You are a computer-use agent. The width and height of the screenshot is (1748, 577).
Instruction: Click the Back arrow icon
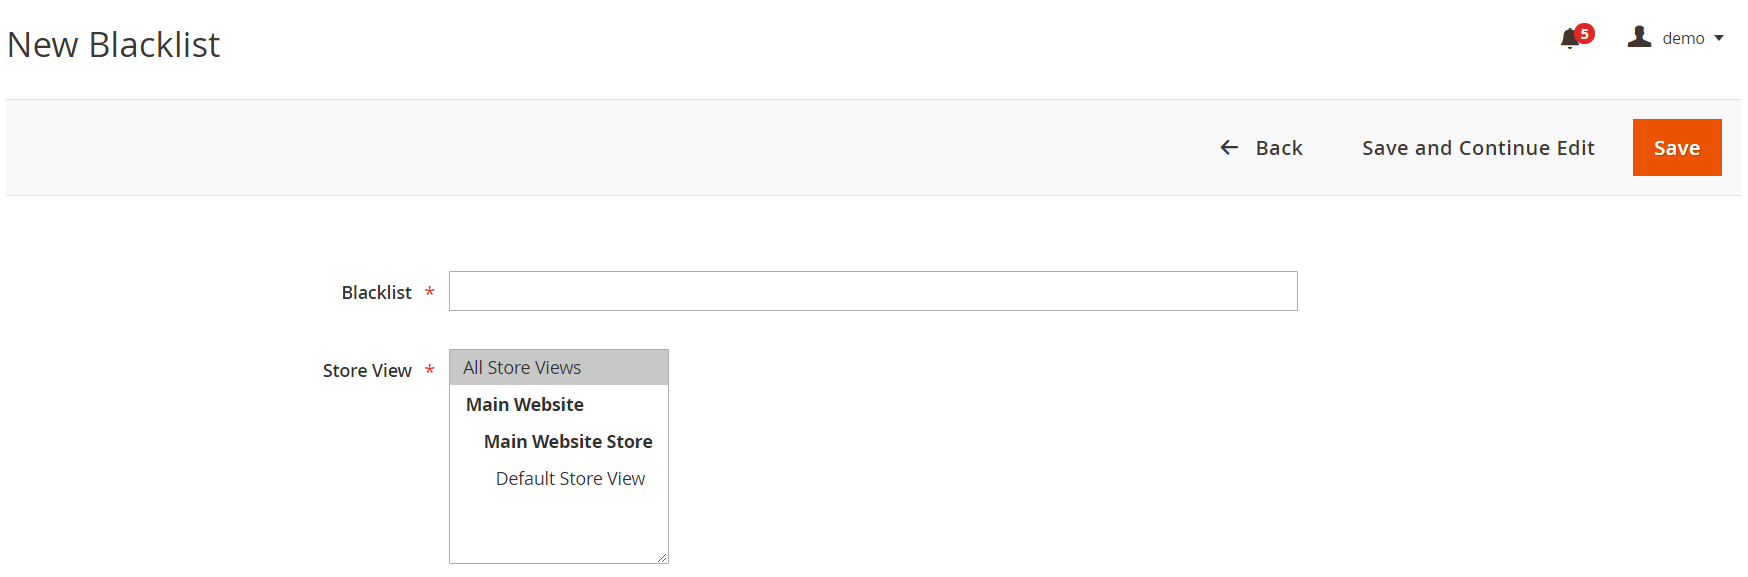[x=1229, y=148]
